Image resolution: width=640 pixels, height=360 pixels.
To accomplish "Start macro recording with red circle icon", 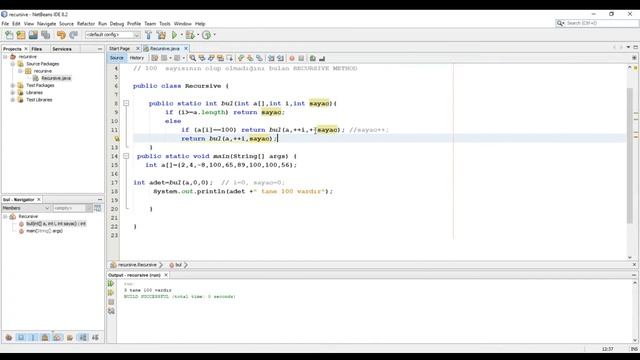I will tap(292, 58).
